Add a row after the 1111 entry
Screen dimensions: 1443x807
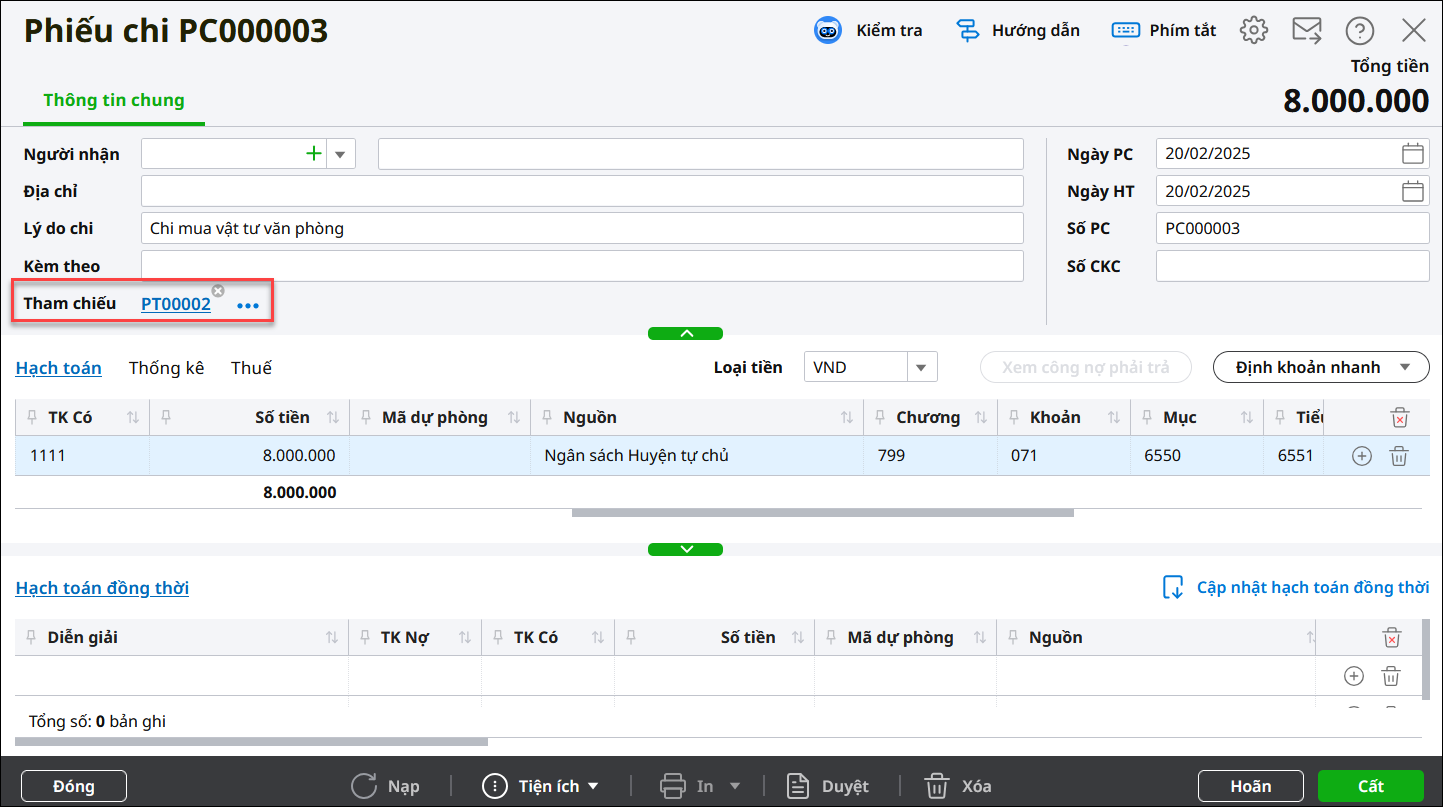(x=1361, y=456)
